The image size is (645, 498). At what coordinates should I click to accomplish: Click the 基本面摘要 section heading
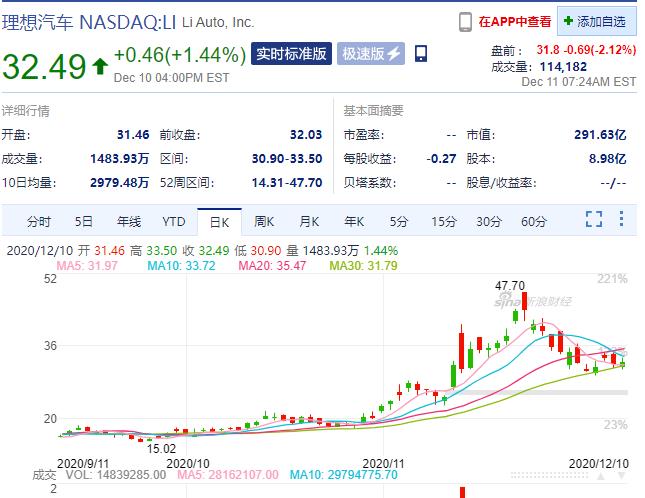pos(374,111)
